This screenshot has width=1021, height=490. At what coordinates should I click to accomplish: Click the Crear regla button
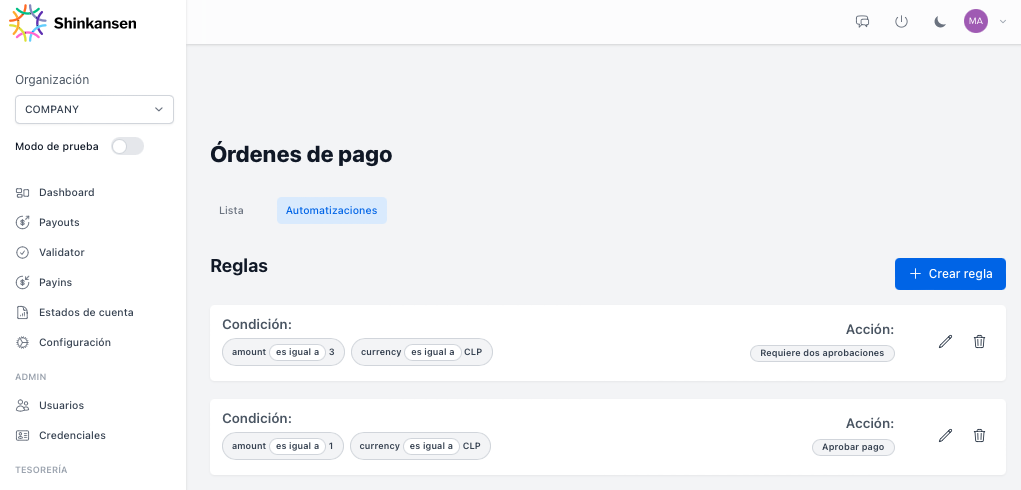pyautogui.click(x=950, y=274)
